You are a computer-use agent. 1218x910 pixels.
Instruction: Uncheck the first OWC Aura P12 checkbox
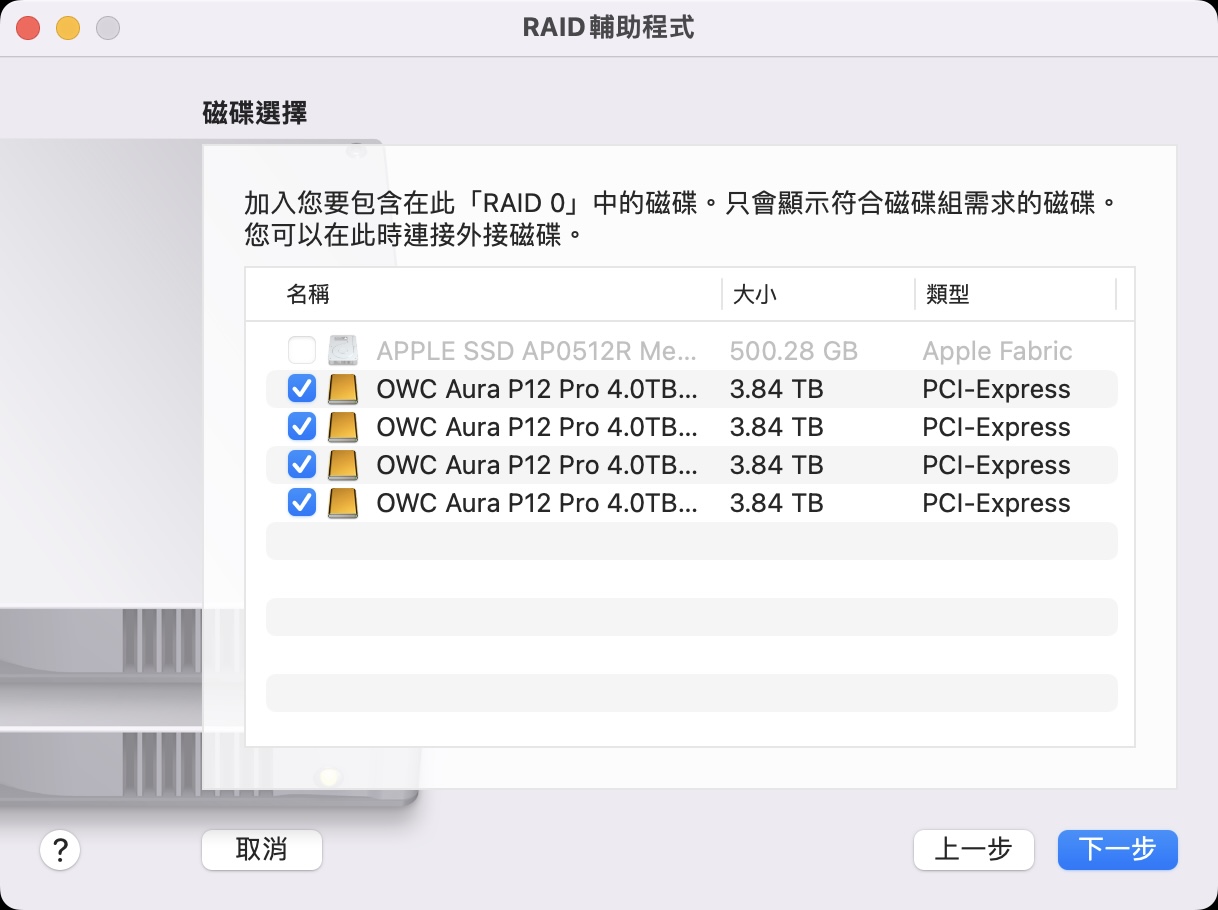(x=301, y=389)
